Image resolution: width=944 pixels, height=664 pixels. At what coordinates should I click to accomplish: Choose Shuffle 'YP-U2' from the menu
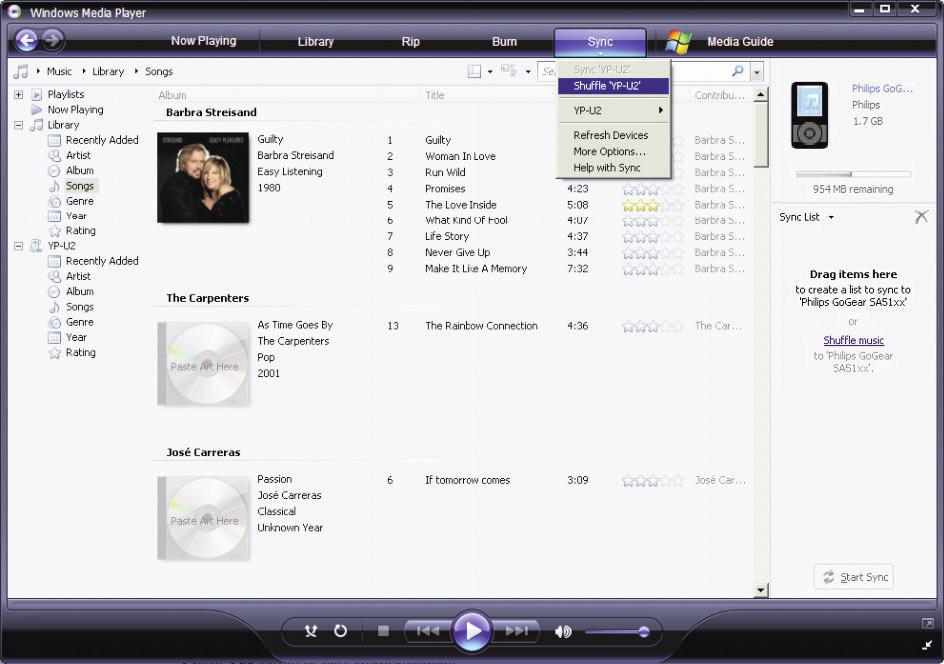tap(613, 86)
